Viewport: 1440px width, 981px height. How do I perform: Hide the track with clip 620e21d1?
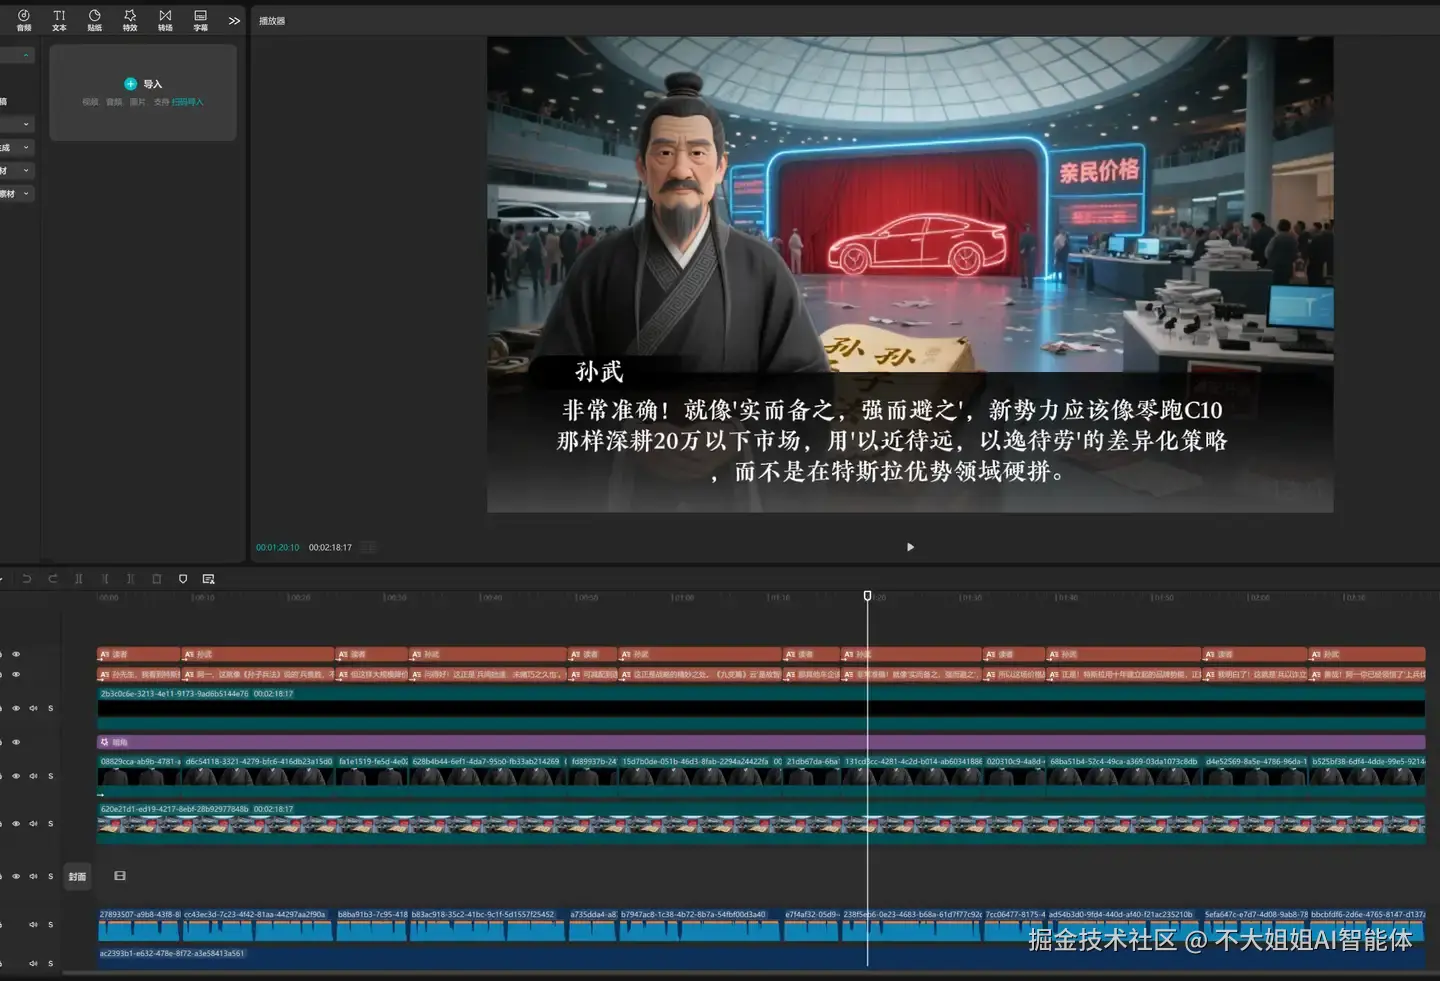click(x=16, y=824)
